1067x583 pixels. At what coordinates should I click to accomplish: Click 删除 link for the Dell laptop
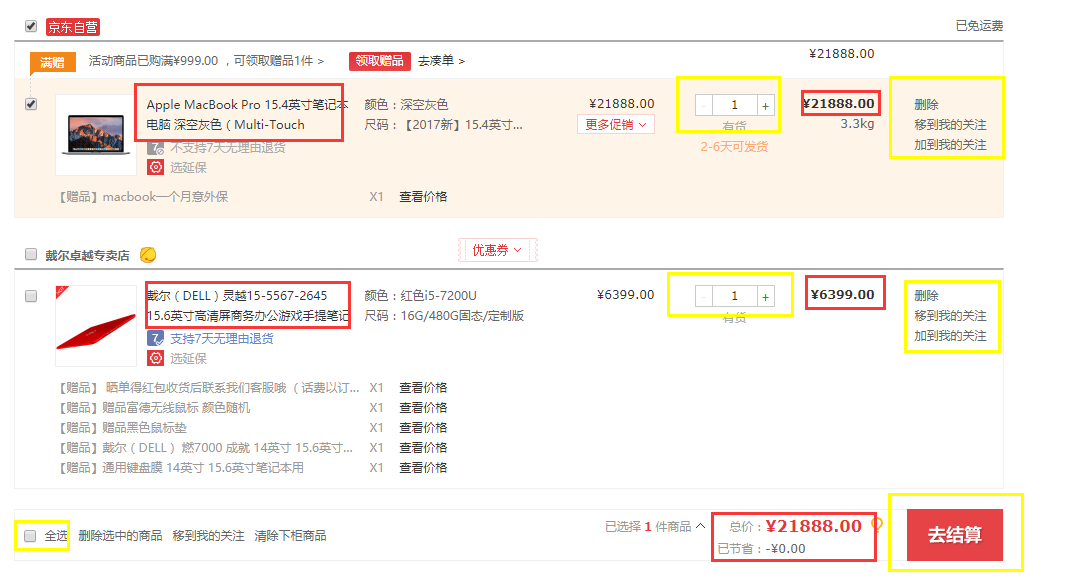926,295
